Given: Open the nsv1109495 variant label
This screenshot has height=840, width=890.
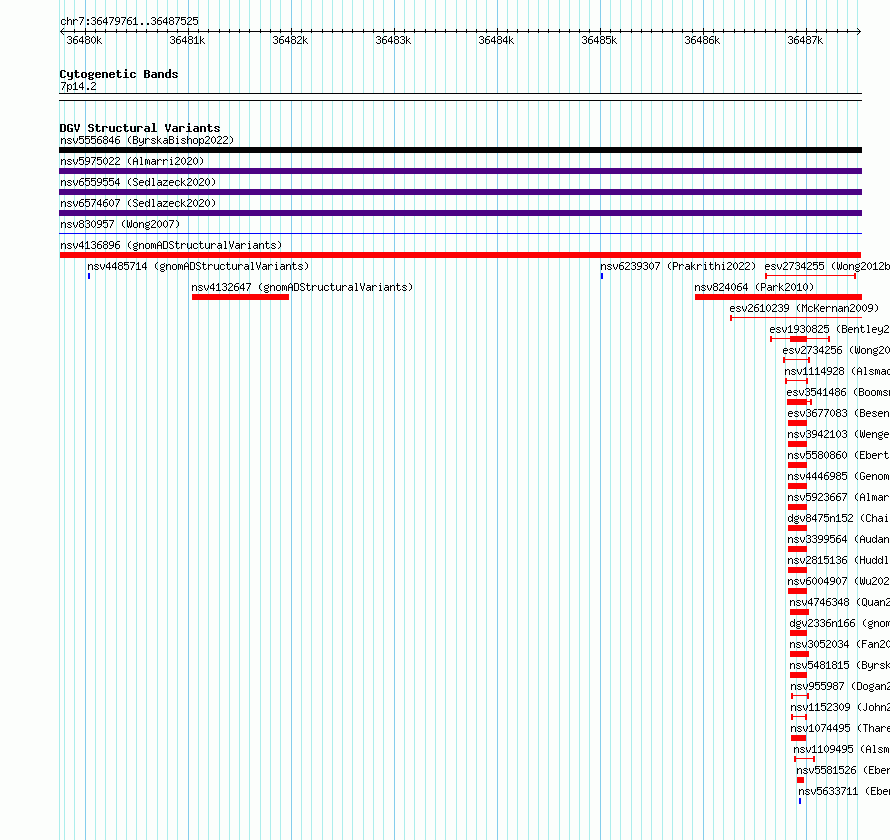Looking at the screenshot, I should (842, 749).
